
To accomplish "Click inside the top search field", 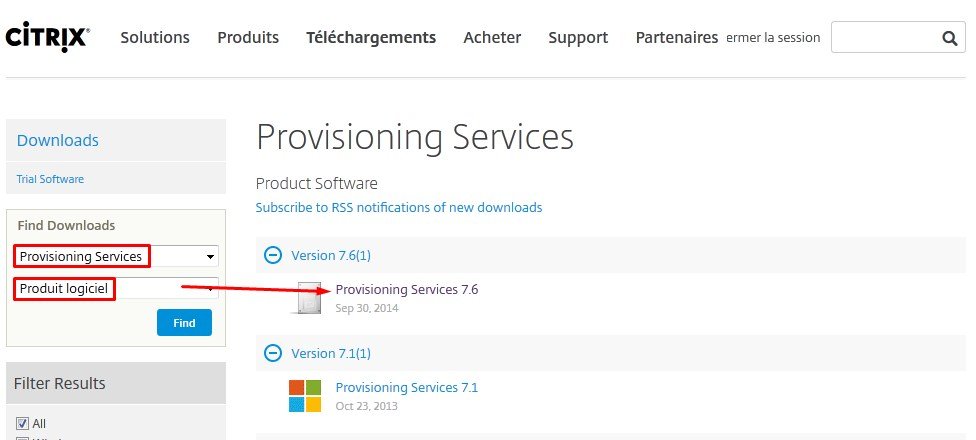I will (883, 38).
